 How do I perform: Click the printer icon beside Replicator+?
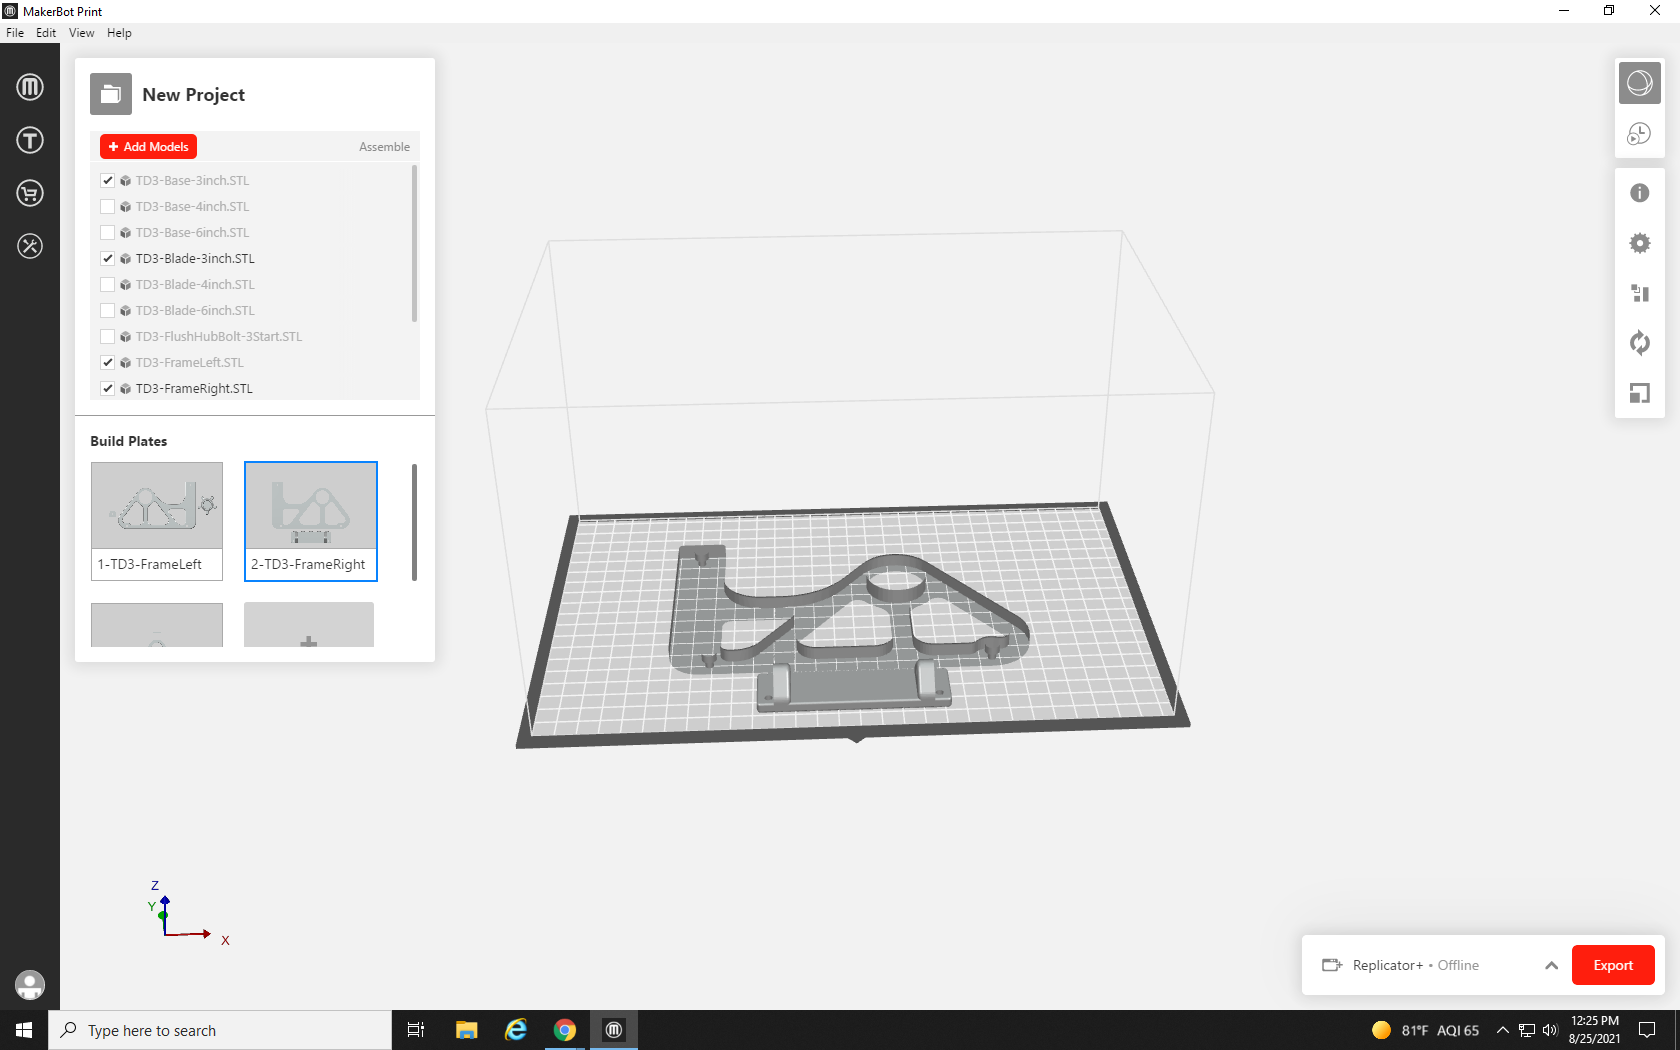(1332, 965)
